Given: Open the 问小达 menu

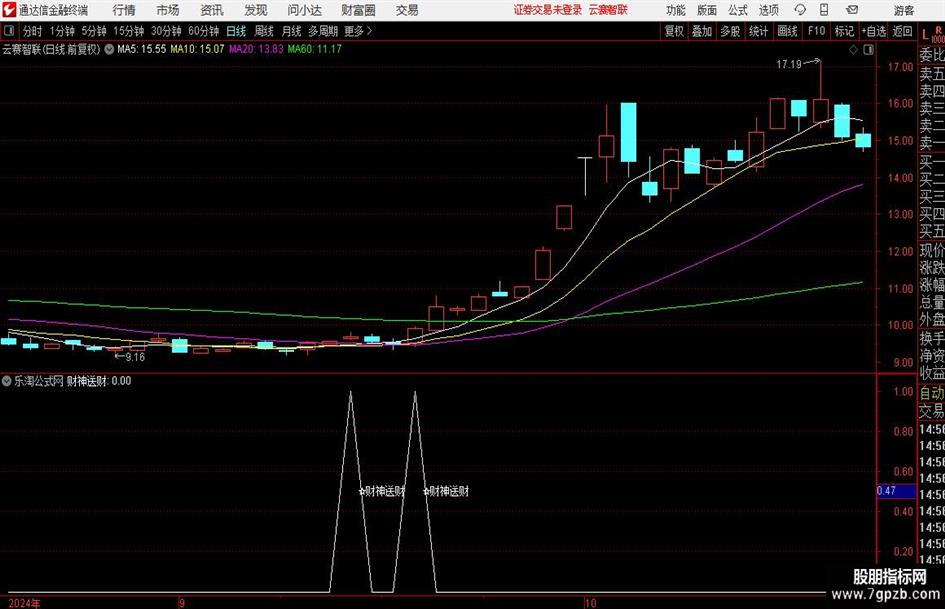Looking at the screenshot, I should coord(305,10).
